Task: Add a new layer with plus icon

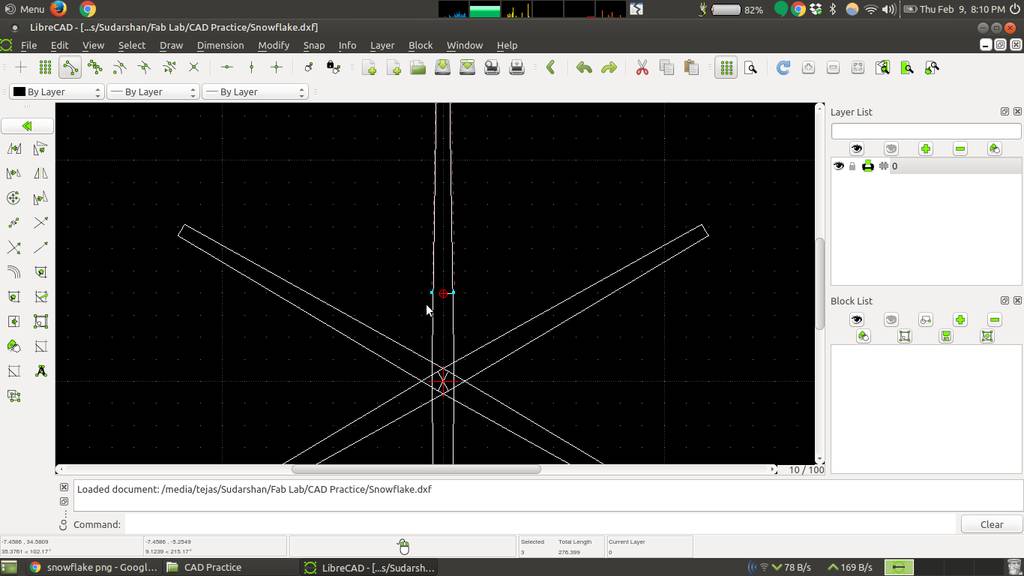Action: [x=925, y=149]
